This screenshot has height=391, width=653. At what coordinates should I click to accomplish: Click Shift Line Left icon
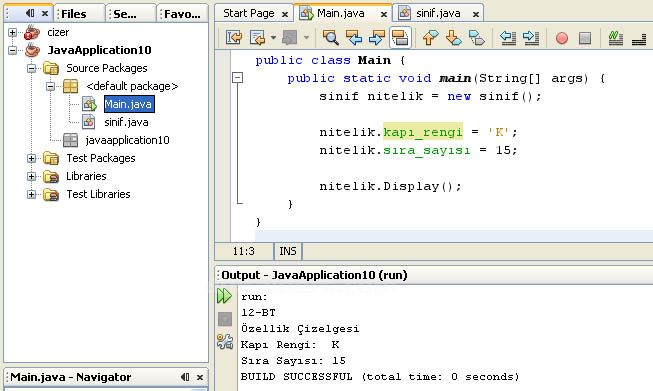[508, 38]
